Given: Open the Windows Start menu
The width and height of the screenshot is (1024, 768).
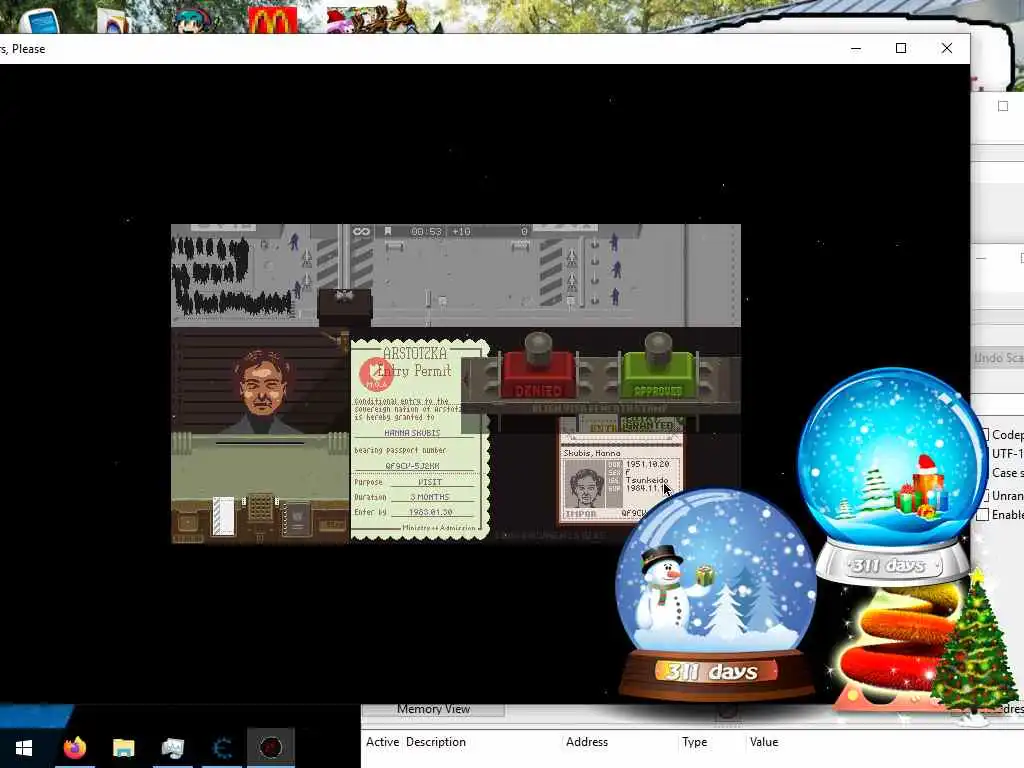Looking at the screenshot, I should coord(24,747).
